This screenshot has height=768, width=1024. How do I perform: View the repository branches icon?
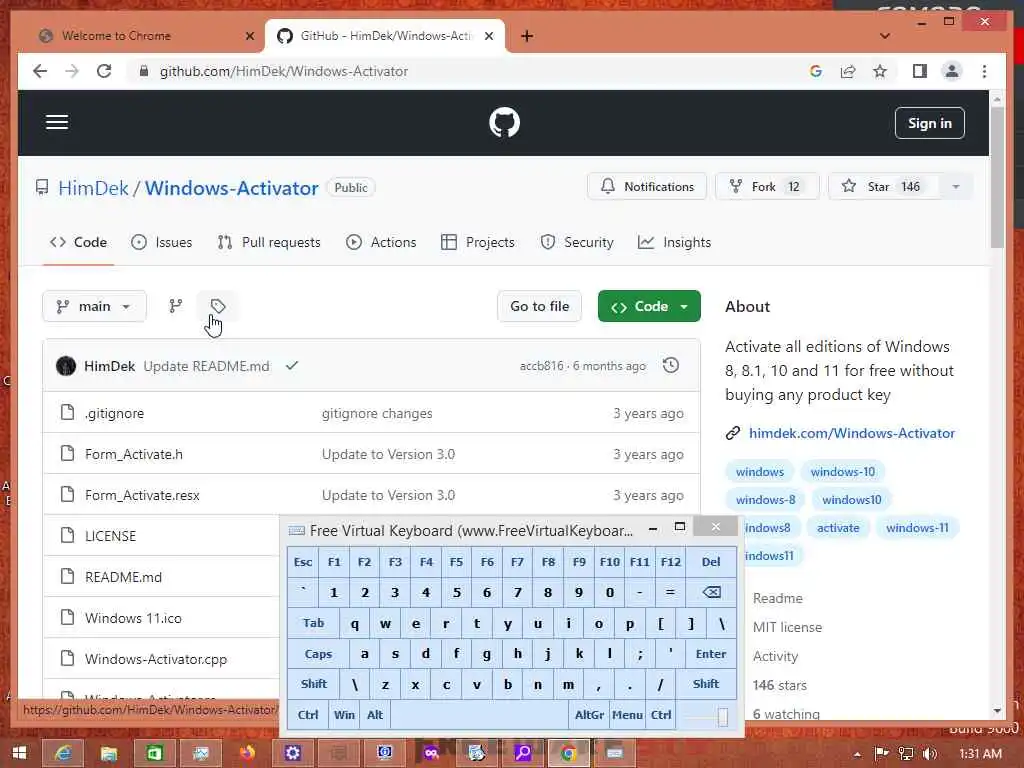(x=176, y=306)
